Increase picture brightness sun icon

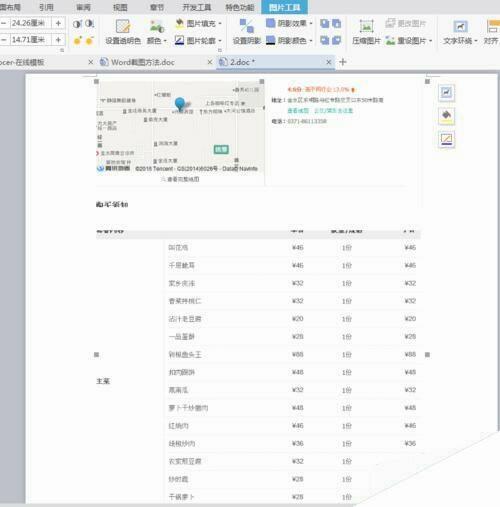click(x=77, y=40)
